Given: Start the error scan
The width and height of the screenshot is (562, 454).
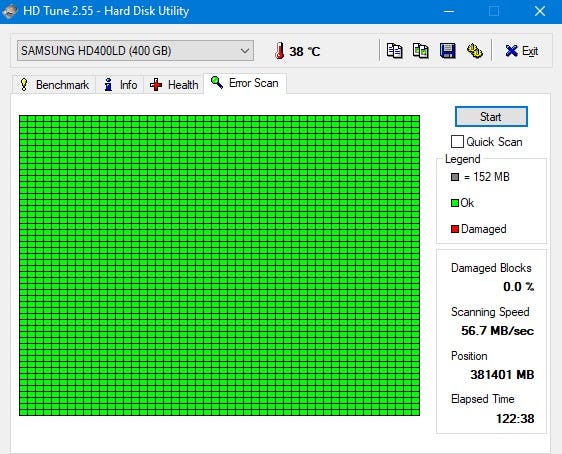Looking at the screenshot, I should pos(491,116).
